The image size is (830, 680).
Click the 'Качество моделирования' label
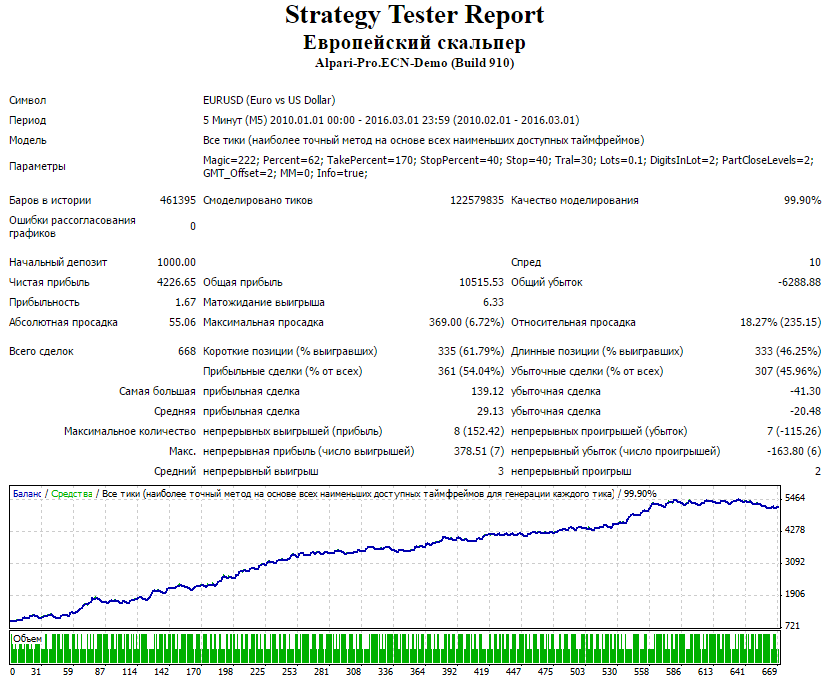pyautogui.click(x=575, y=201)
